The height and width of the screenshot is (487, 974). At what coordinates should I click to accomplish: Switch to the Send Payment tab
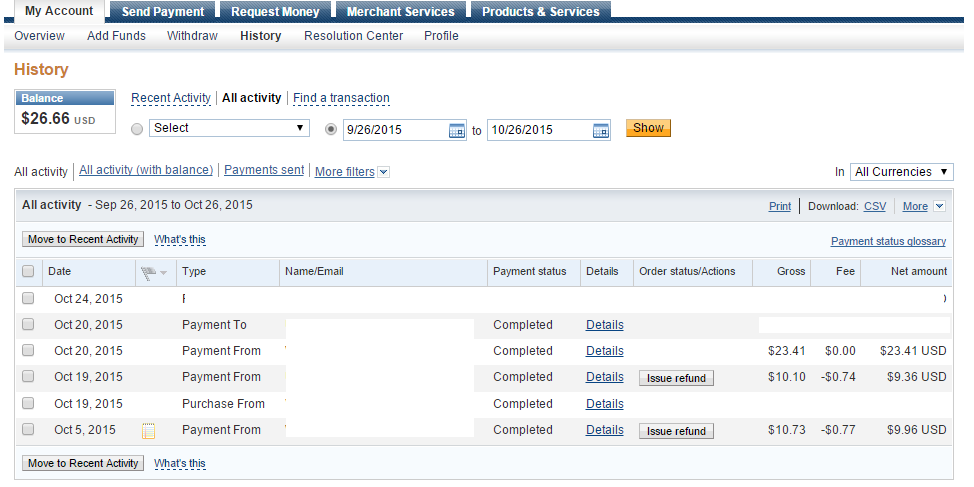[x=163, y=12]
